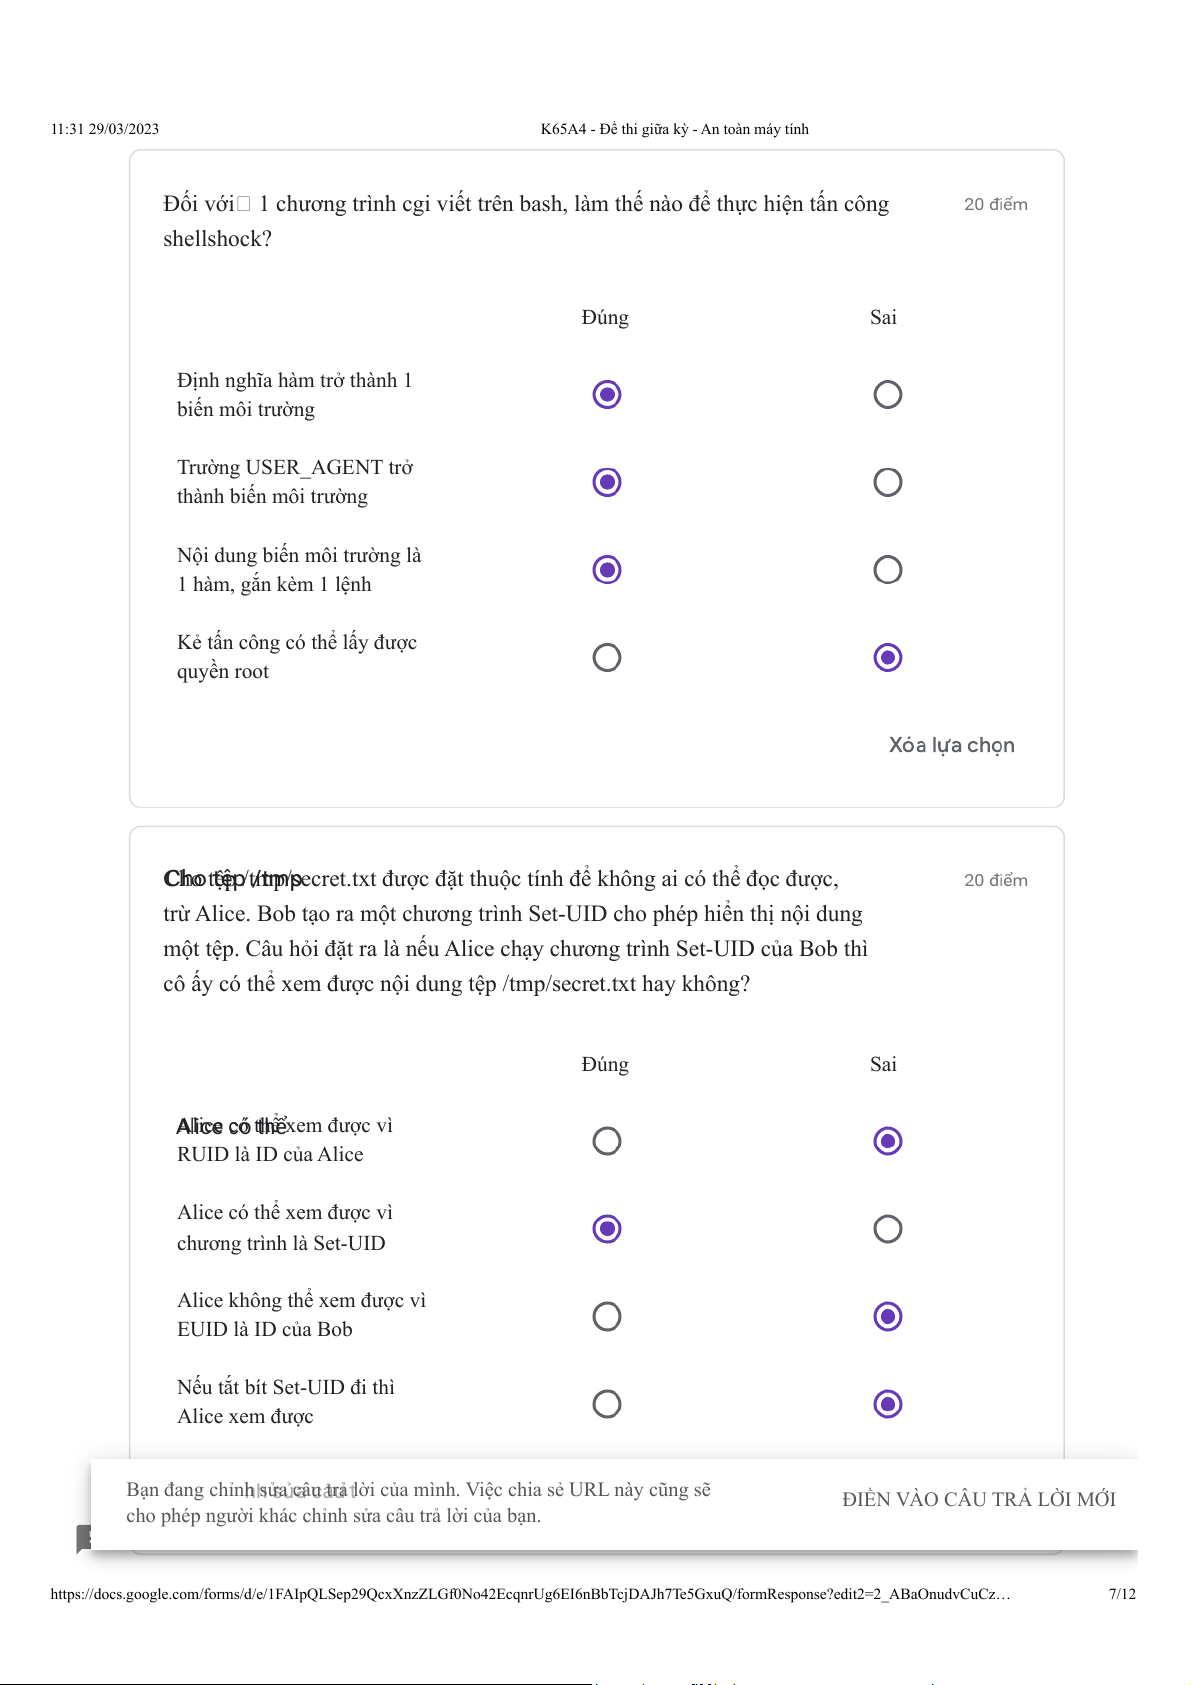Mark 'Trường USER_AGENT' row as Sai
This screenshot has height=1685, width=1191.
[x=887, y=482]
